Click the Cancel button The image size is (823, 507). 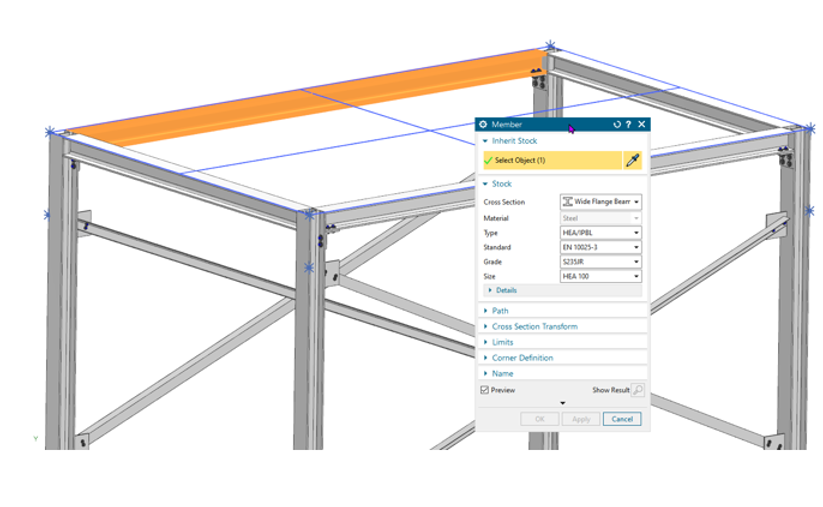(x=622, y=419)
